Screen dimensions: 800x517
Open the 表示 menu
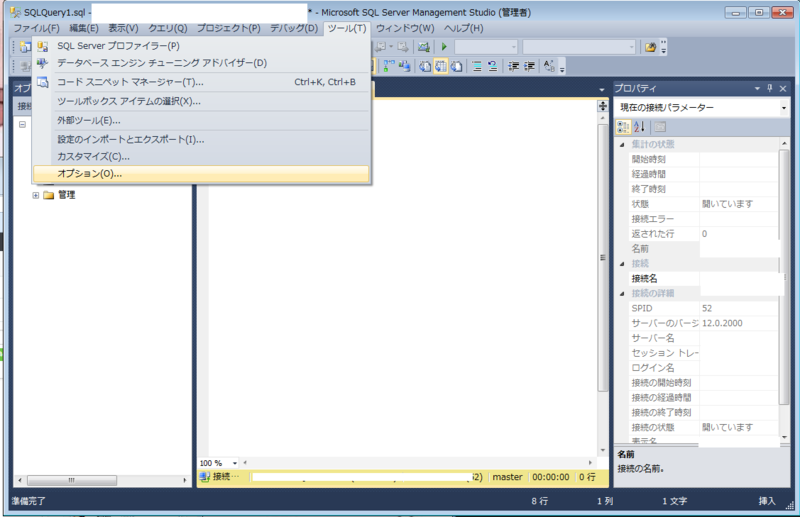(x=123, y=28)
